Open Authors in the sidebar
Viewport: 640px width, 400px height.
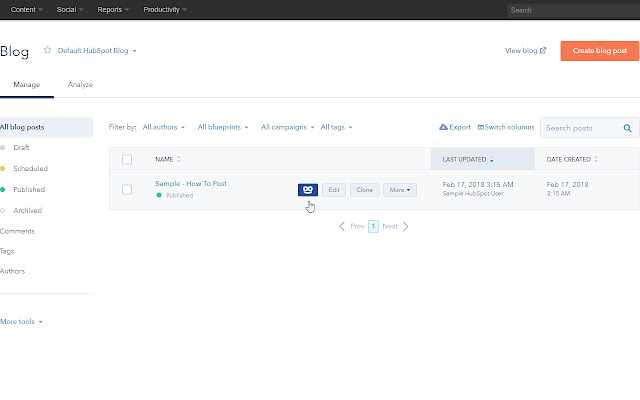pyautogui.click(x=12, y=271)
